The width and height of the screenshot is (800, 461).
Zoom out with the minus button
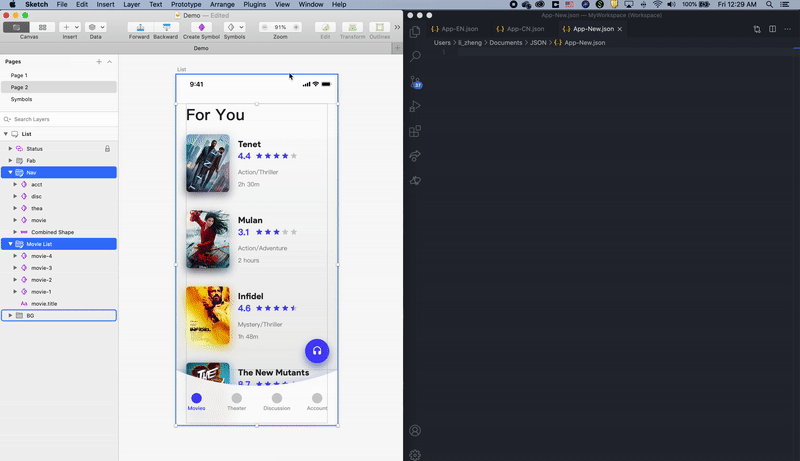pos(264,27)
